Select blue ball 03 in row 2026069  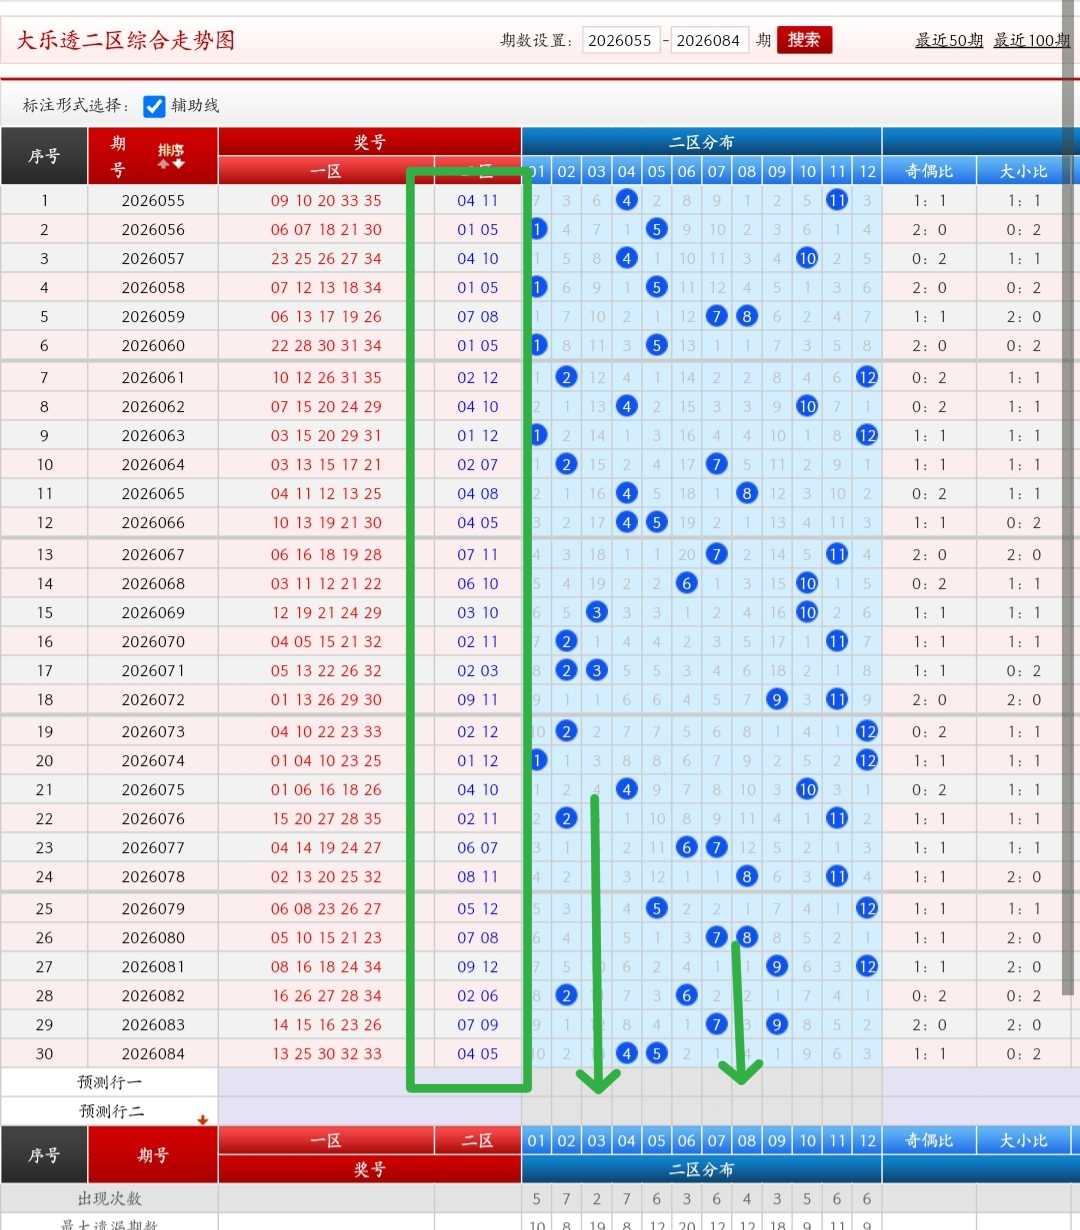click(x=597, y=612)
